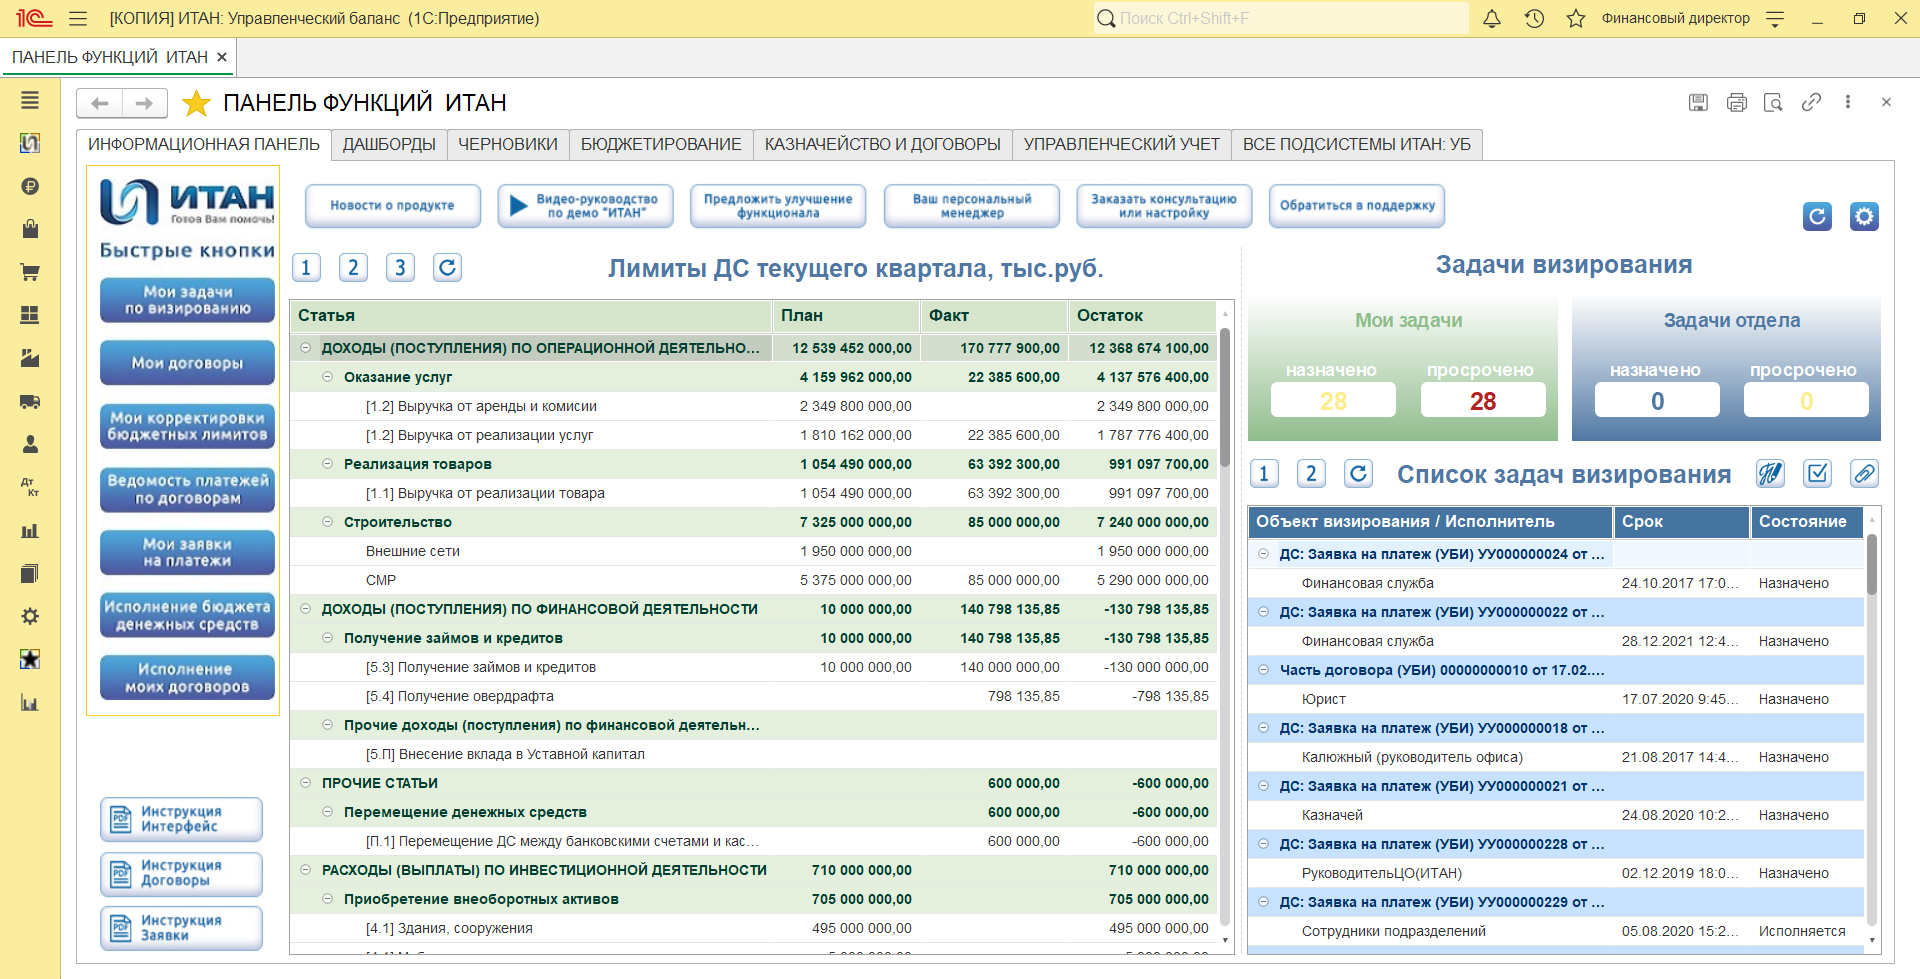Screen dimensions: 1920x979
Task: Refresh the cash limits table
Action: [x=447, y=267]
